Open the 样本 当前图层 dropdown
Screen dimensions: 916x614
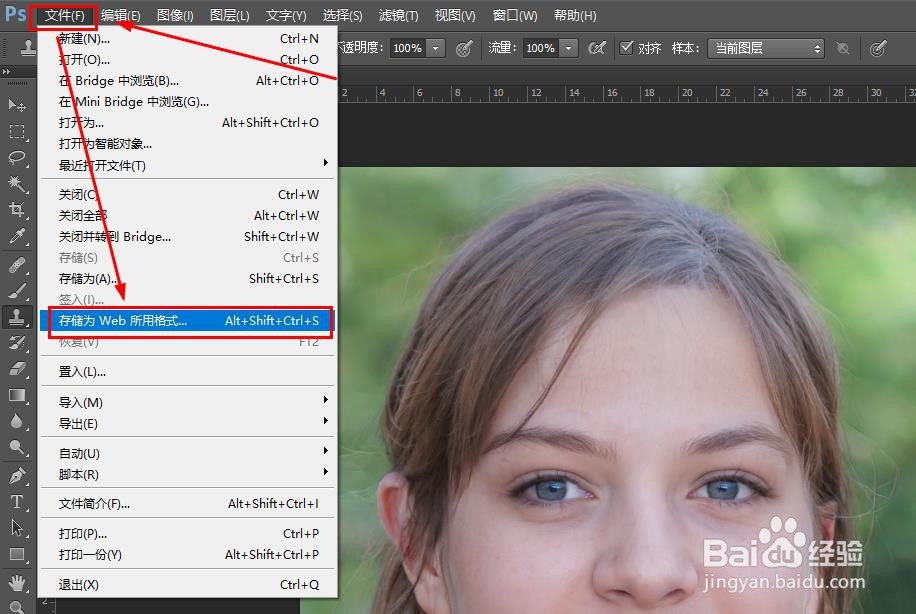(x=766, y=48)
